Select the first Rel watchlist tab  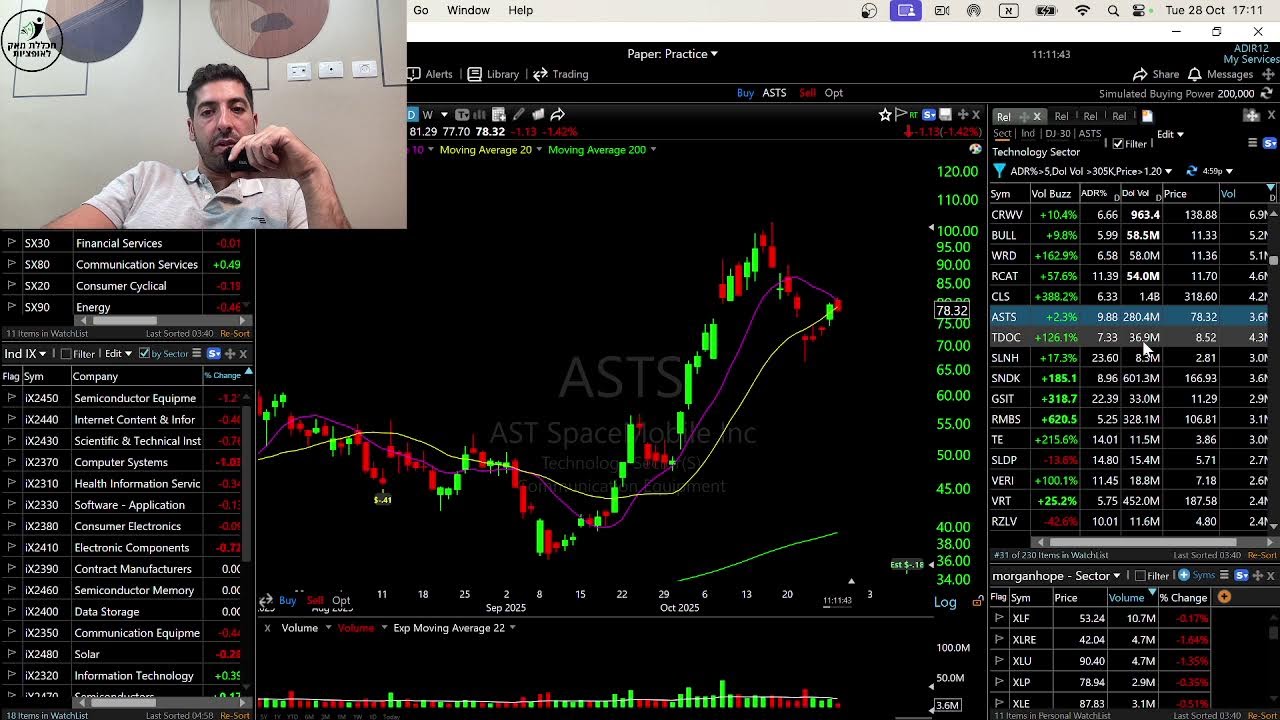point(1004,116)
